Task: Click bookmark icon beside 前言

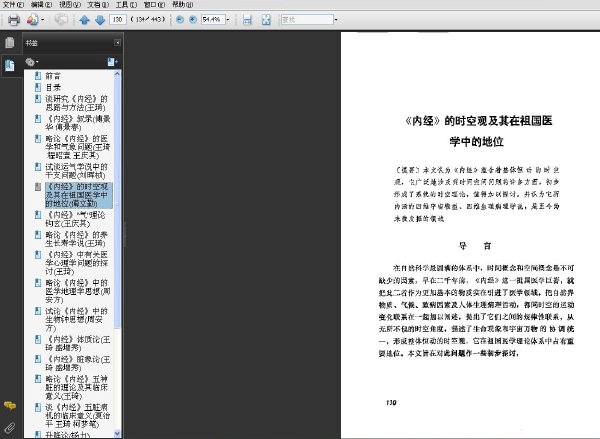Action: point(38,75)
